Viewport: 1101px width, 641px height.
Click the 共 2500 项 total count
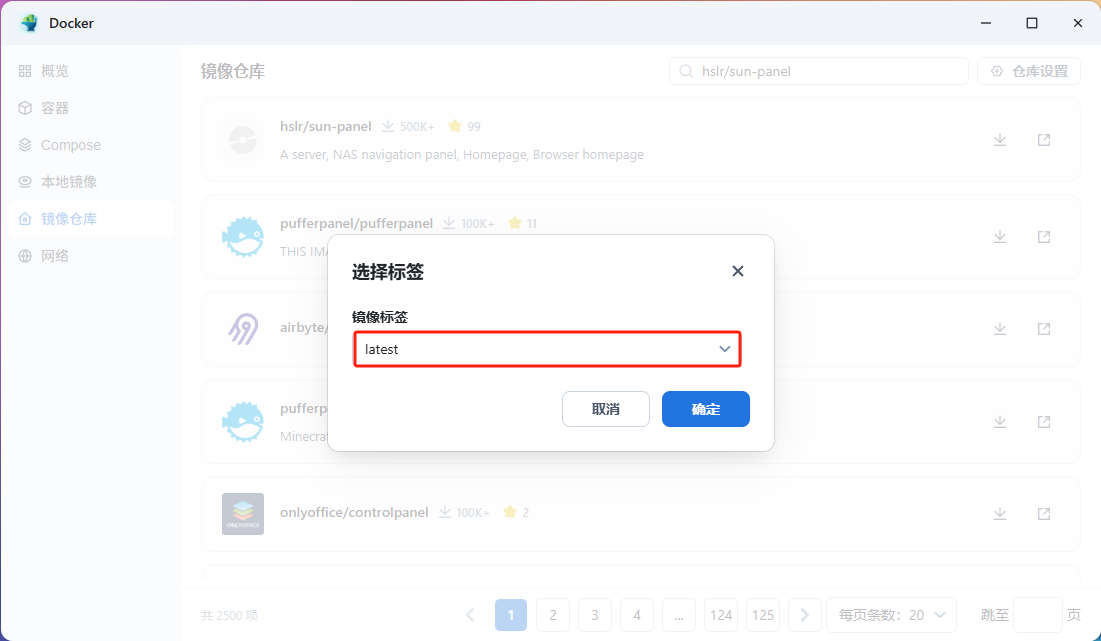[x=230, y=615]
